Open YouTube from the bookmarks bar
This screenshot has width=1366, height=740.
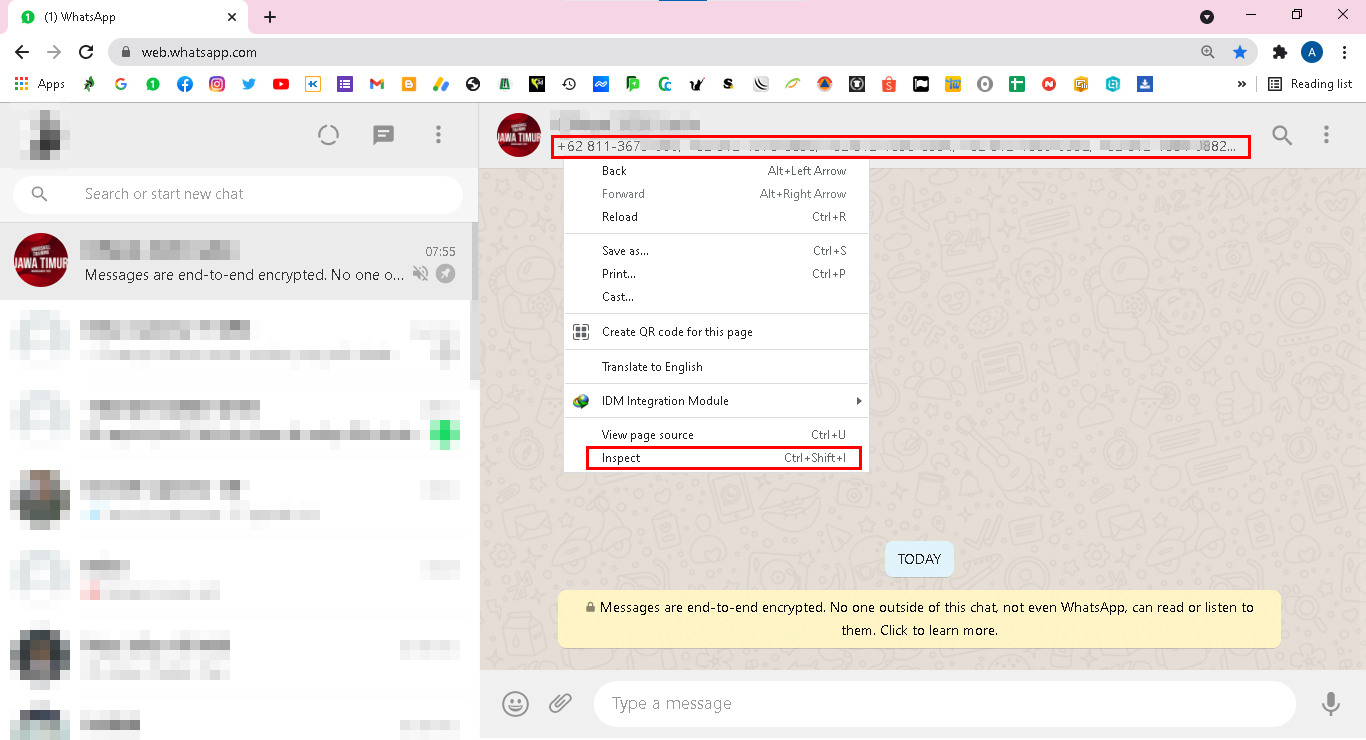tap(280, 84)
